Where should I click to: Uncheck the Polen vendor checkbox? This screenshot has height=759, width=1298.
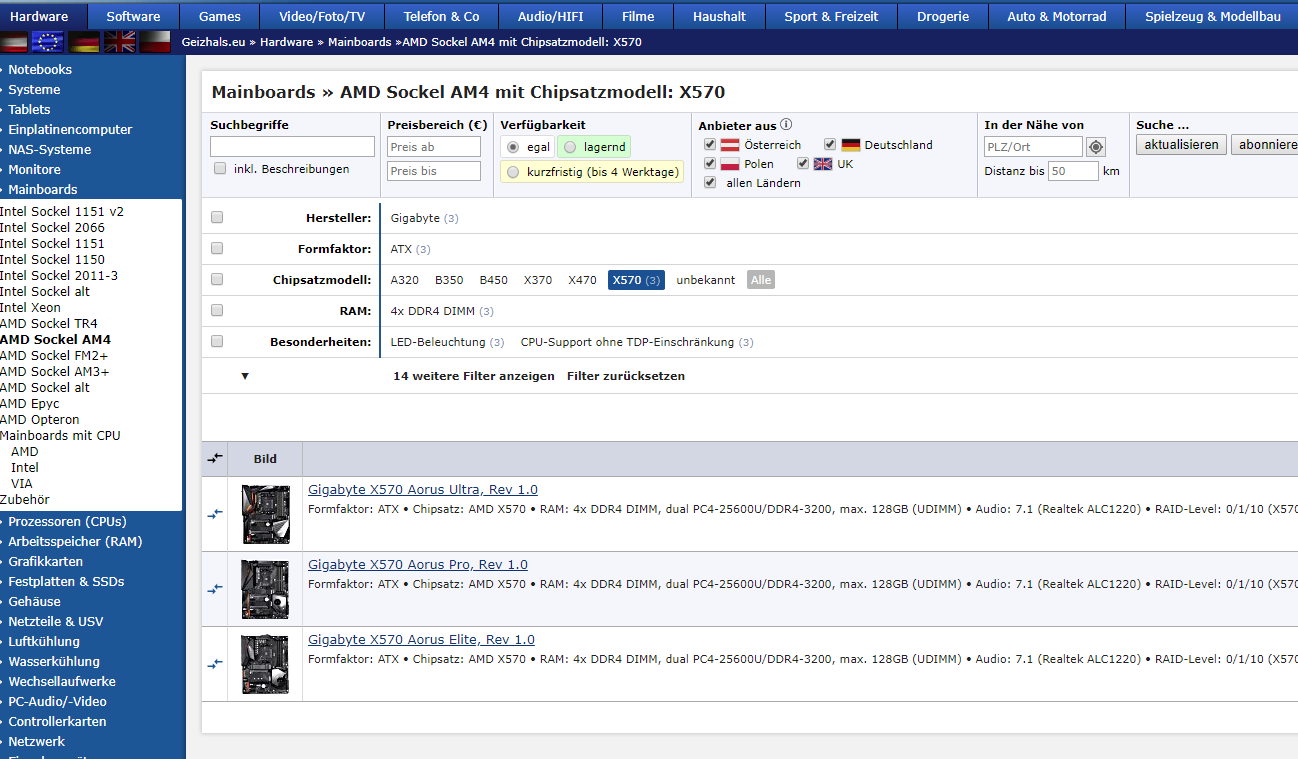coord(710,164)
